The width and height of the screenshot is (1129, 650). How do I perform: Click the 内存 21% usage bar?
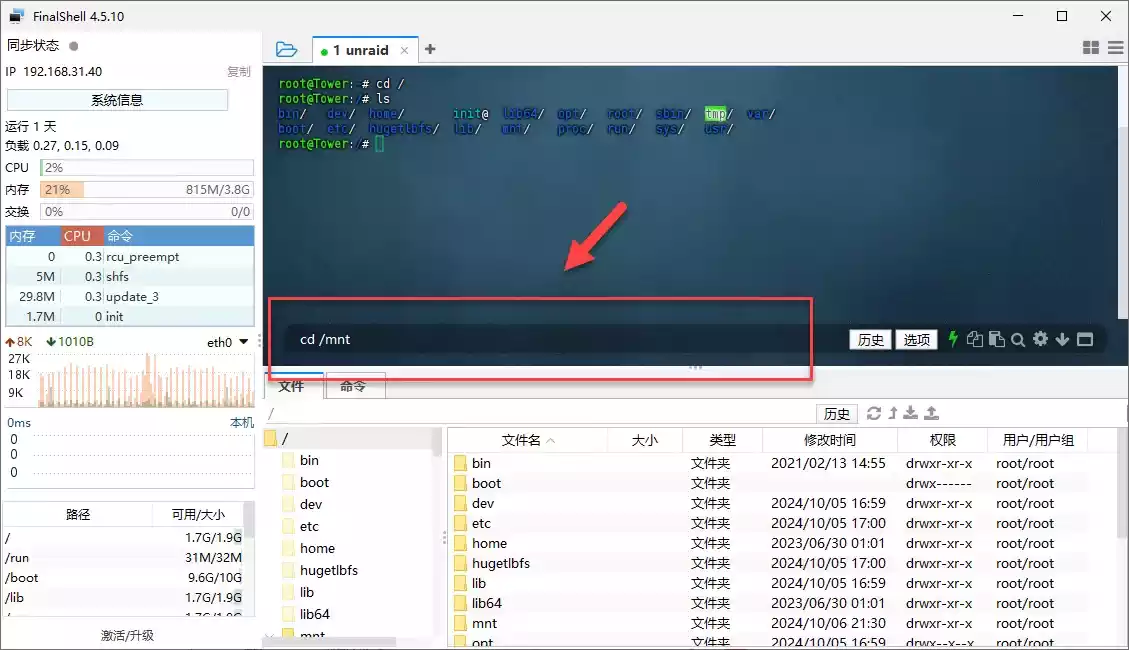coord(147,190)
